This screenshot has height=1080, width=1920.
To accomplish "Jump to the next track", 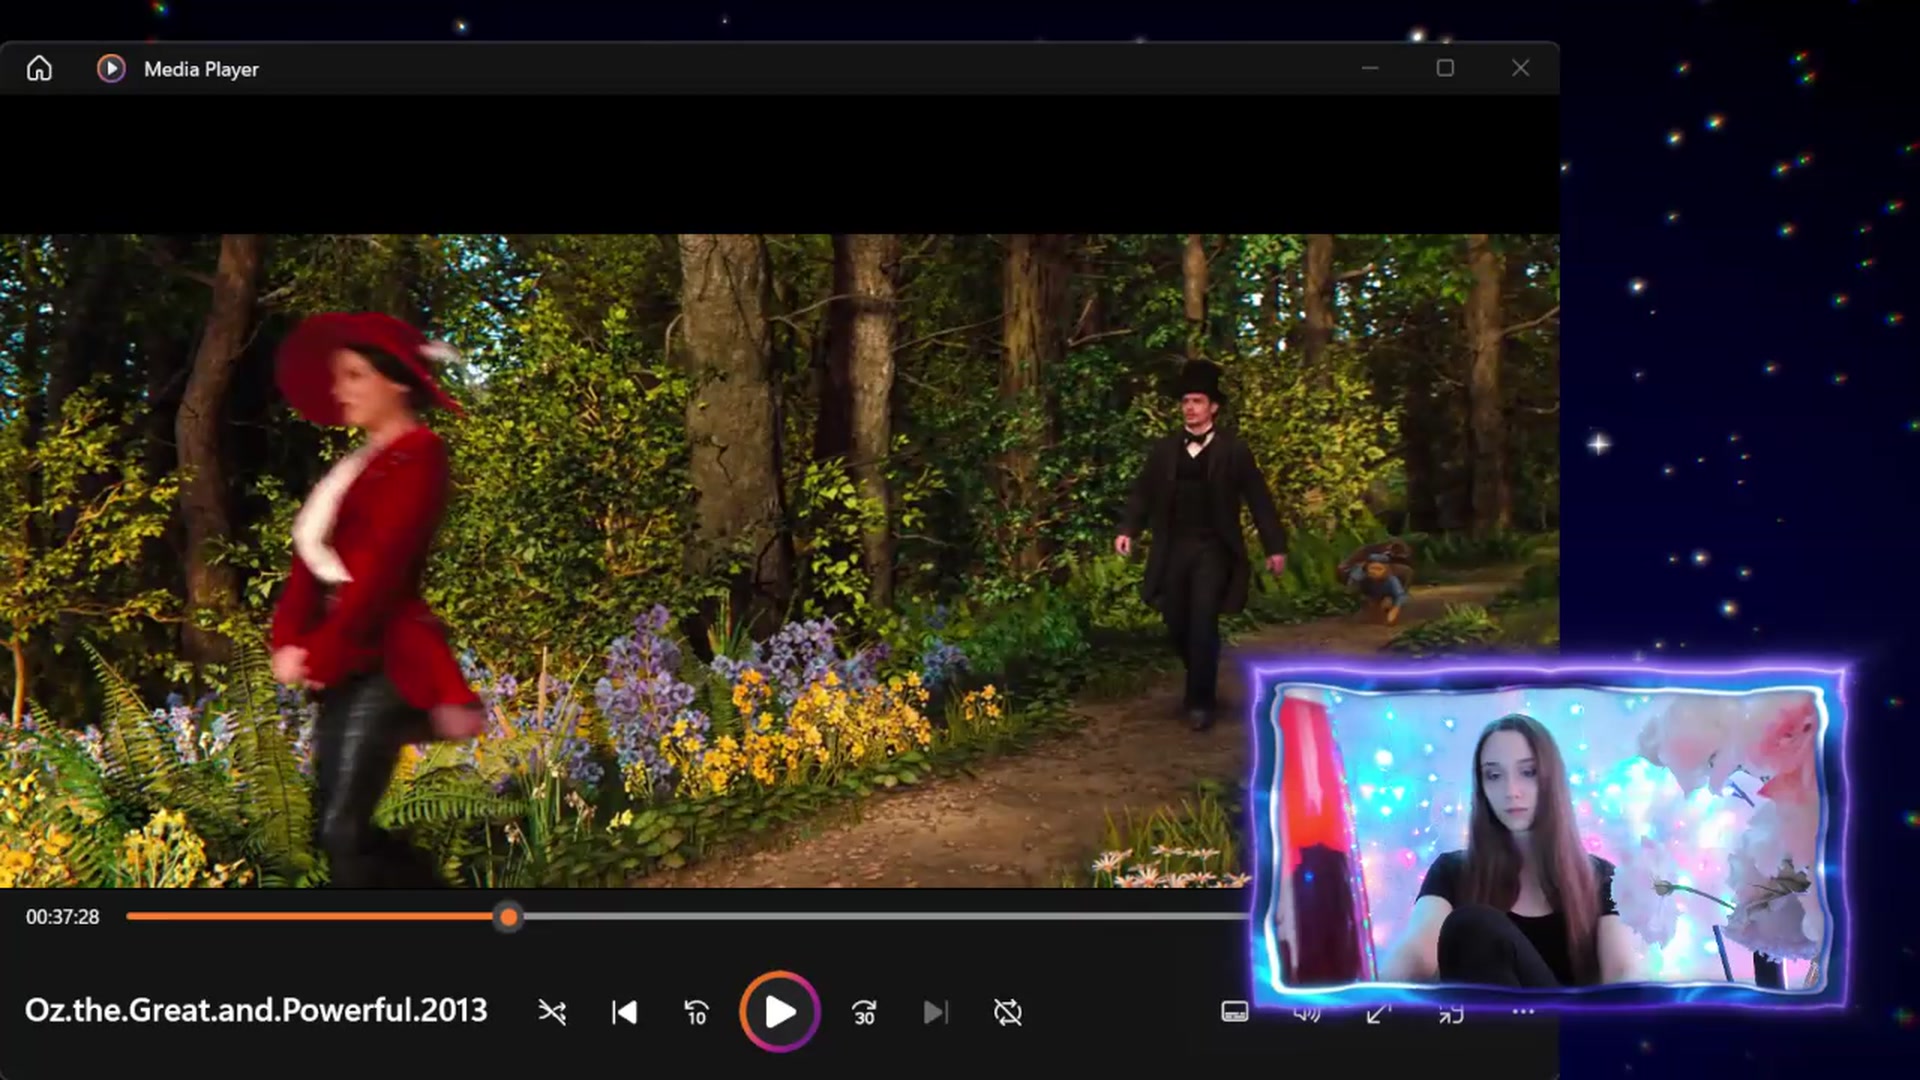I will (936, 1013).
